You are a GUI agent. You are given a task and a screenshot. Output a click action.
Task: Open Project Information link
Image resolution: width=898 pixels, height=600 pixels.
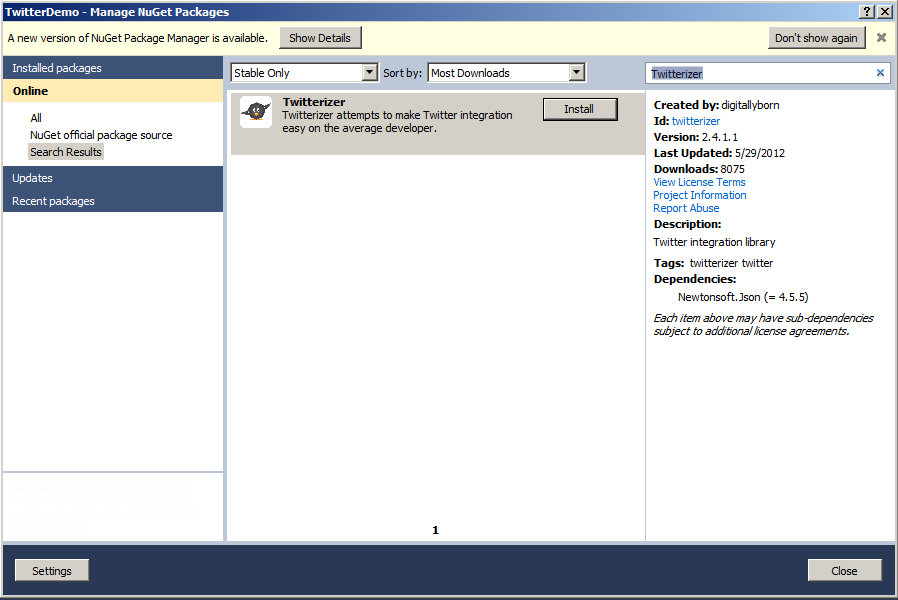pos(700,195)
